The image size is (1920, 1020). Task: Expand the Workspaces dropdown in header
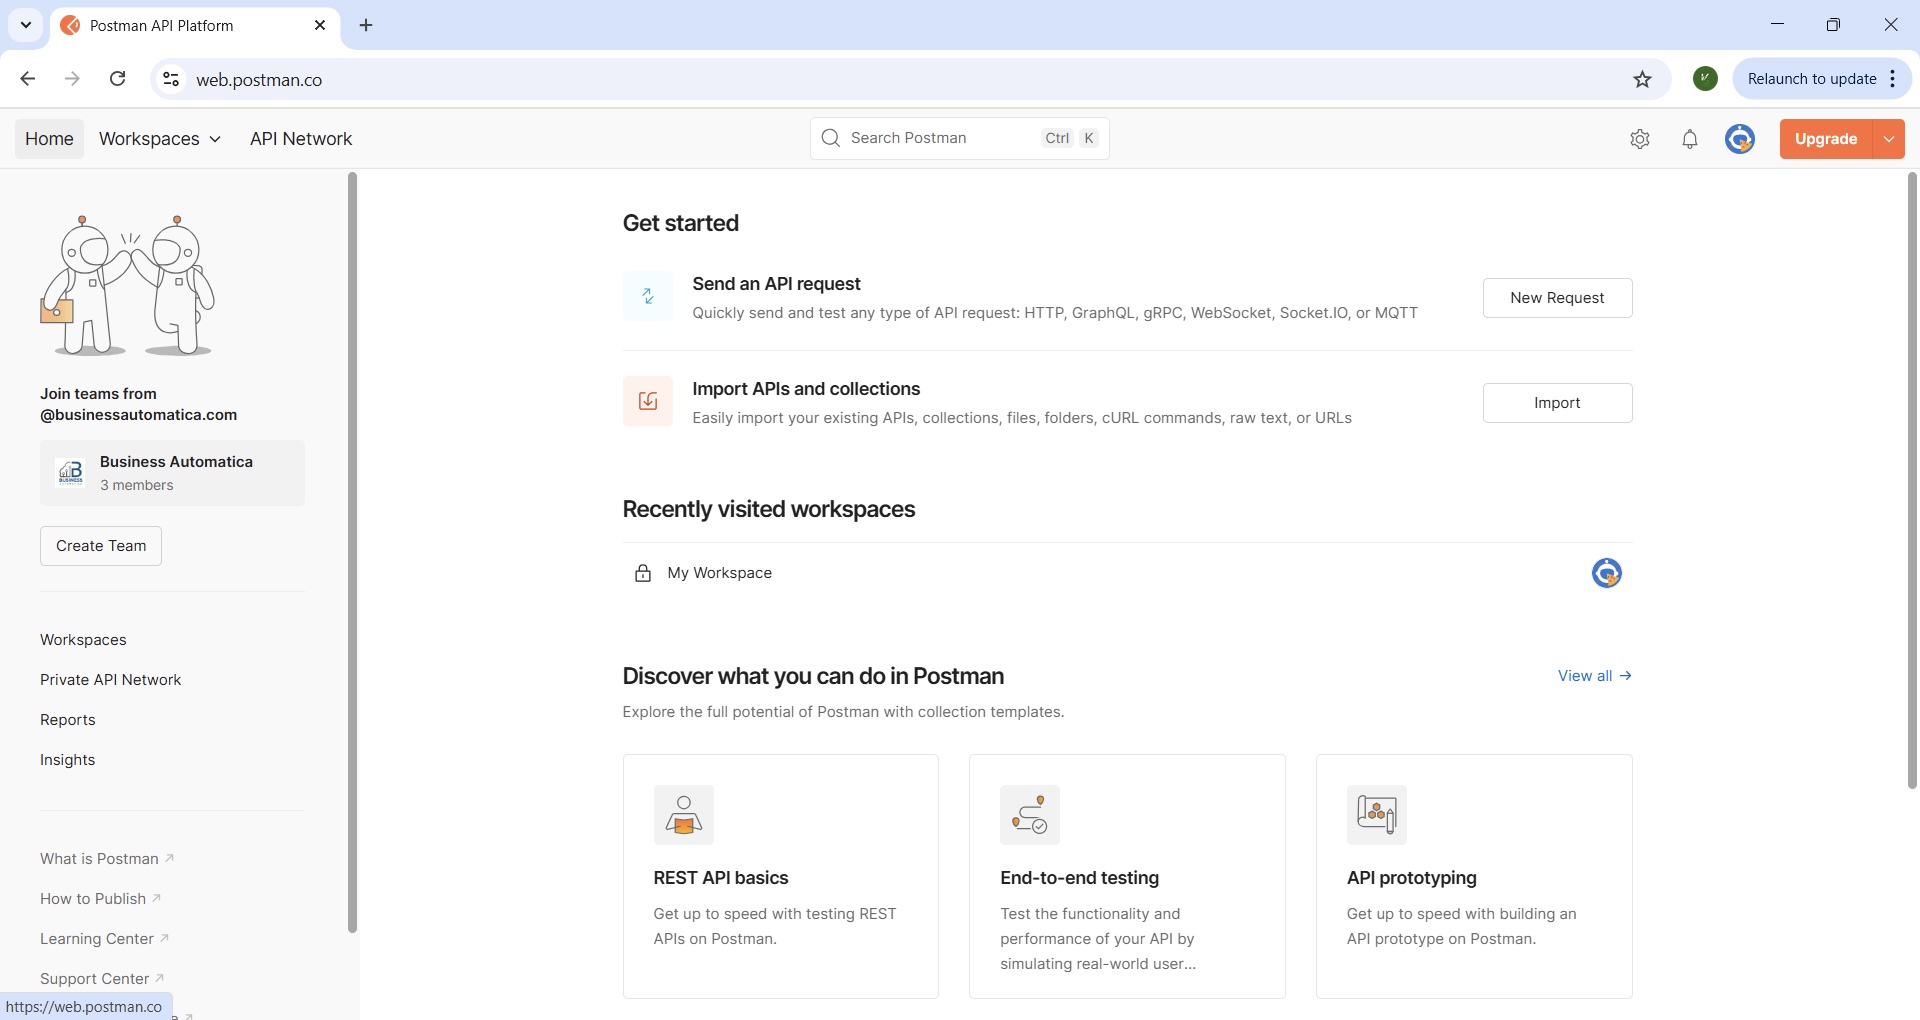click(x=160, y=139)
